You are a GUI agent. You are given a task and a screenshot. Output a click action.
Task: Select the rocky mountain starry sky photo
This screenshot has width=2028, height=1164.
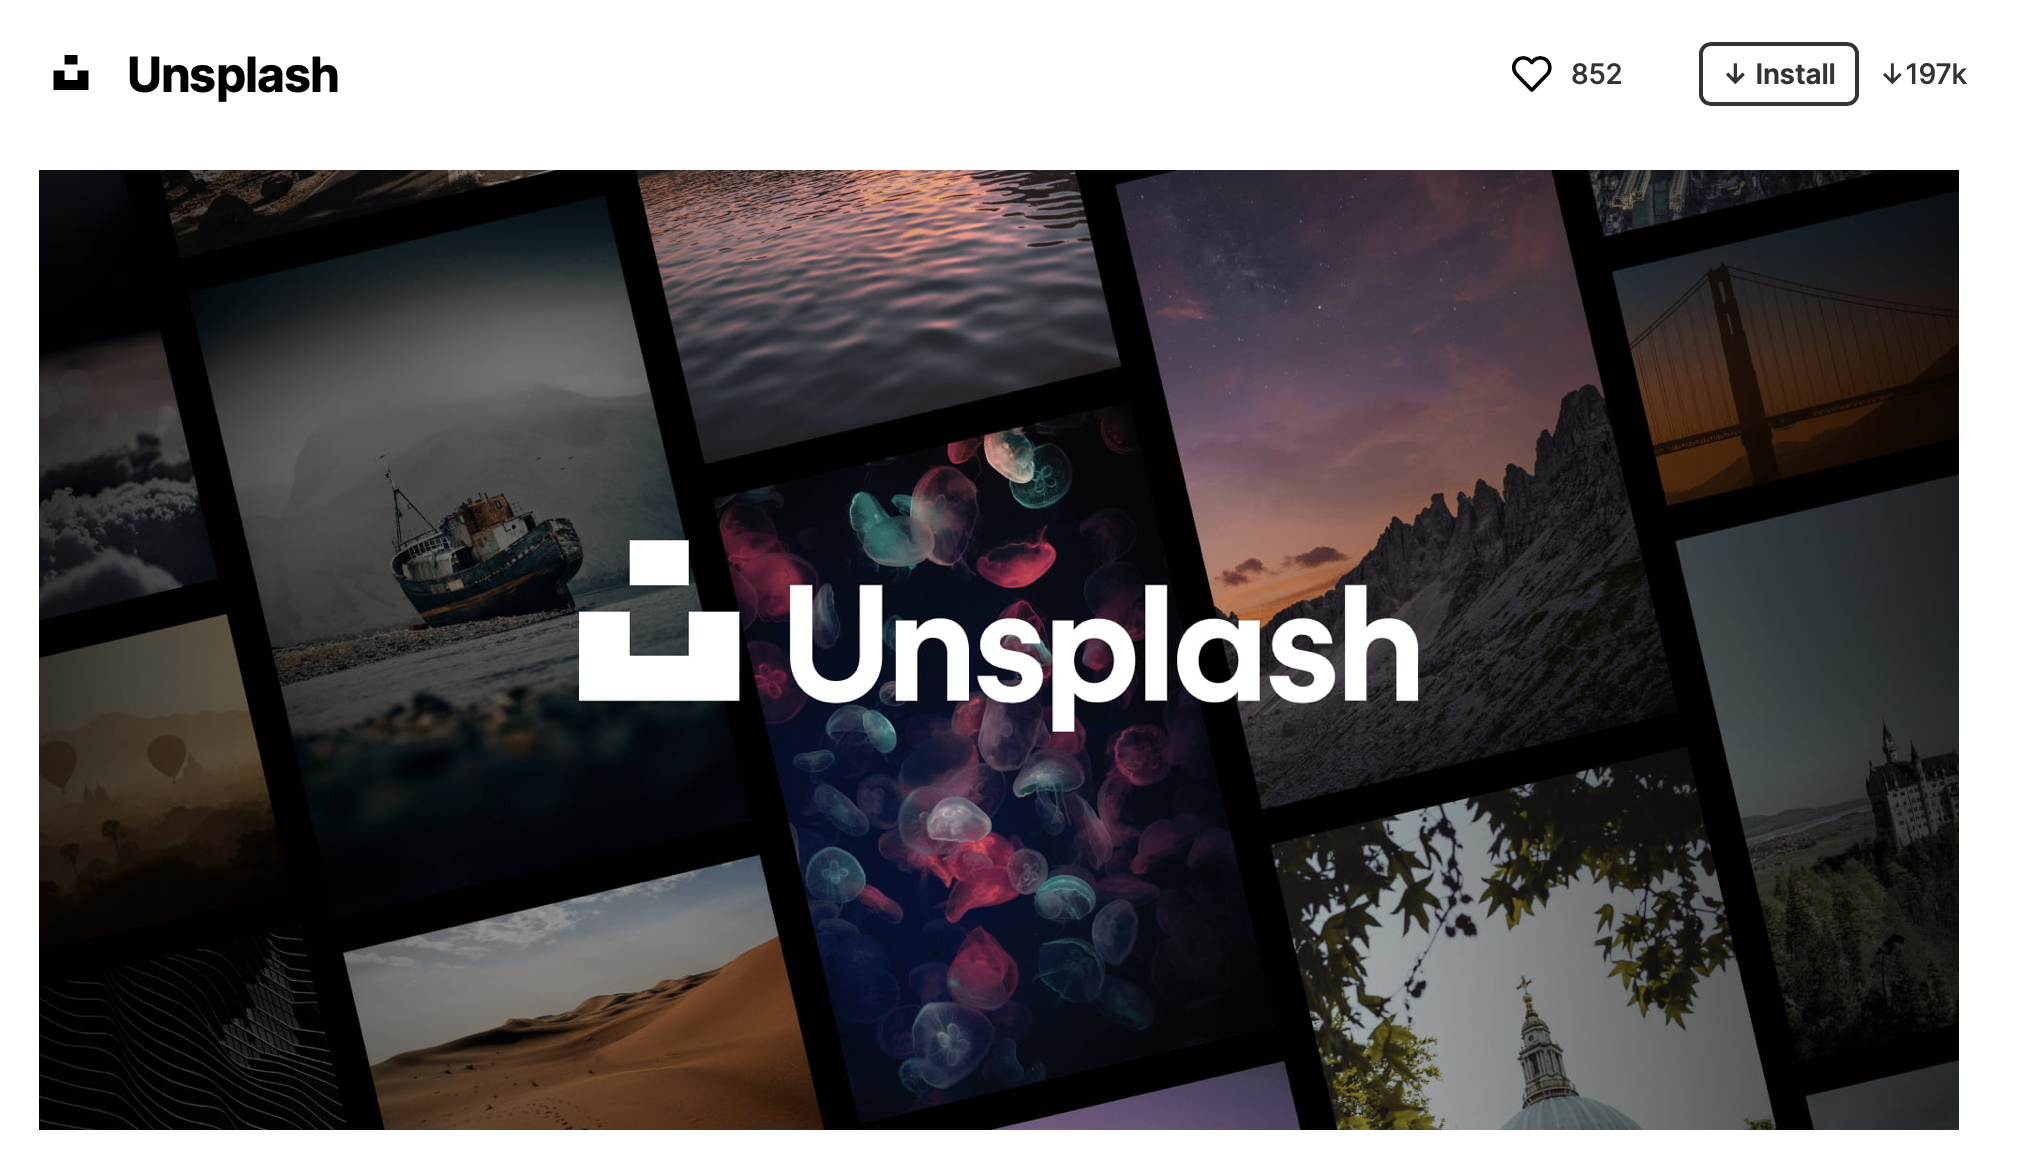(1400, 480)
